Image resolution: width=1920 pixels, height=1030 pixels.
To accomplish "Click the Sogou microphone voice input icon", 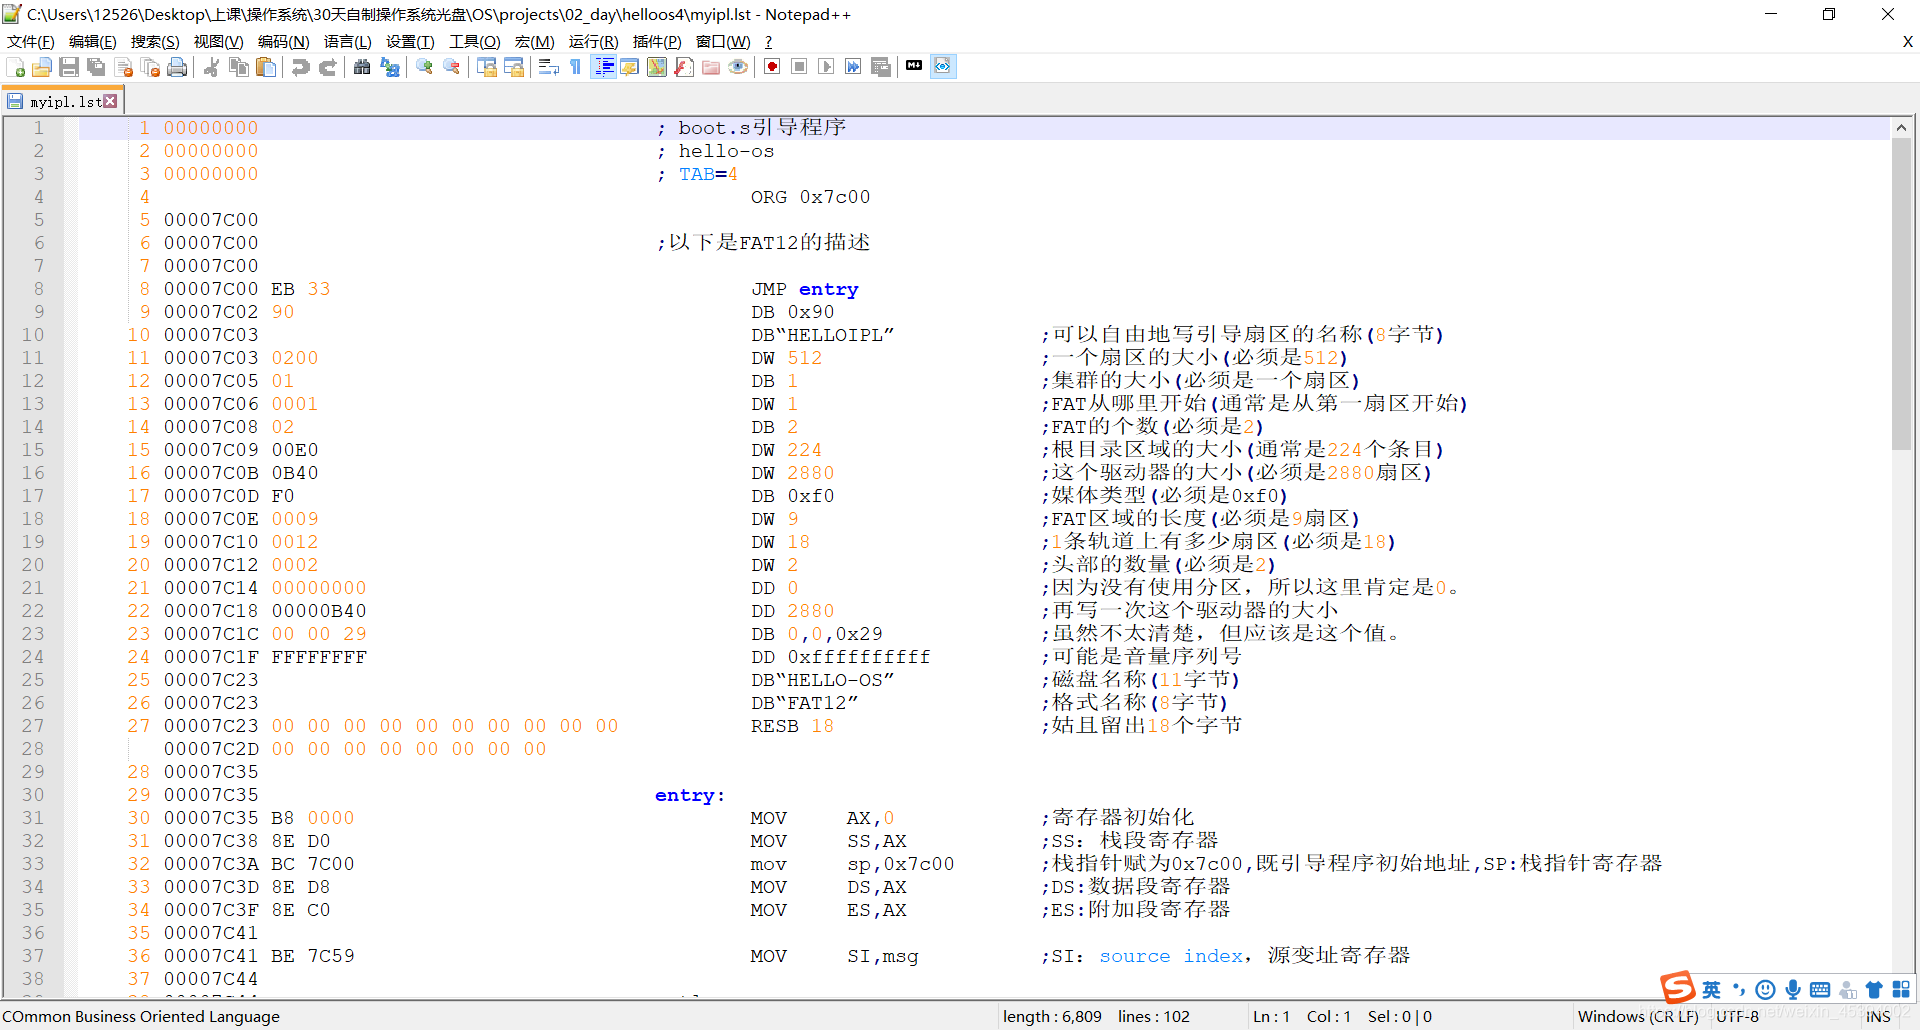I will coord(1793,990).
